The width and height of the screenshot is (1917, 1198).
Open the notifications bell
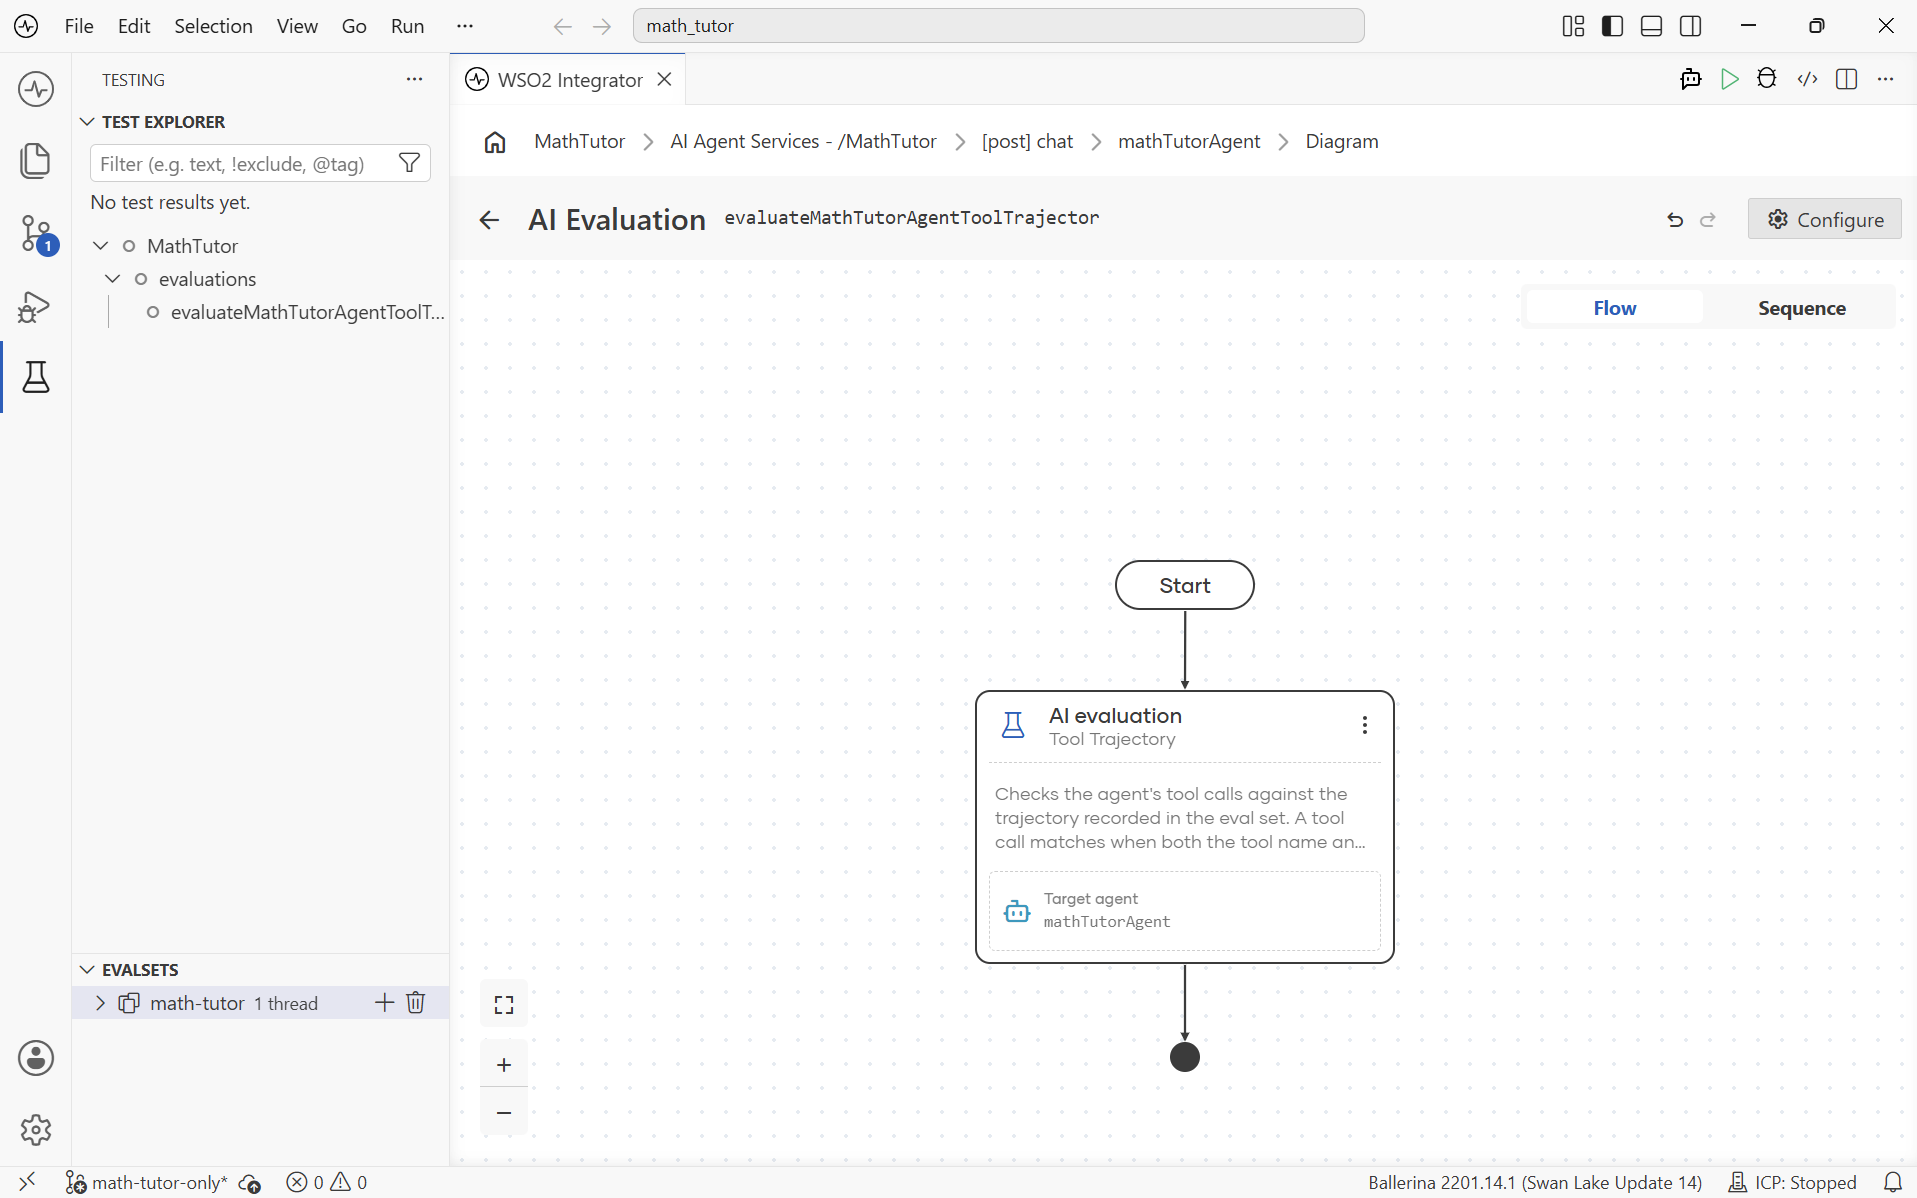click(1892, 1182)
